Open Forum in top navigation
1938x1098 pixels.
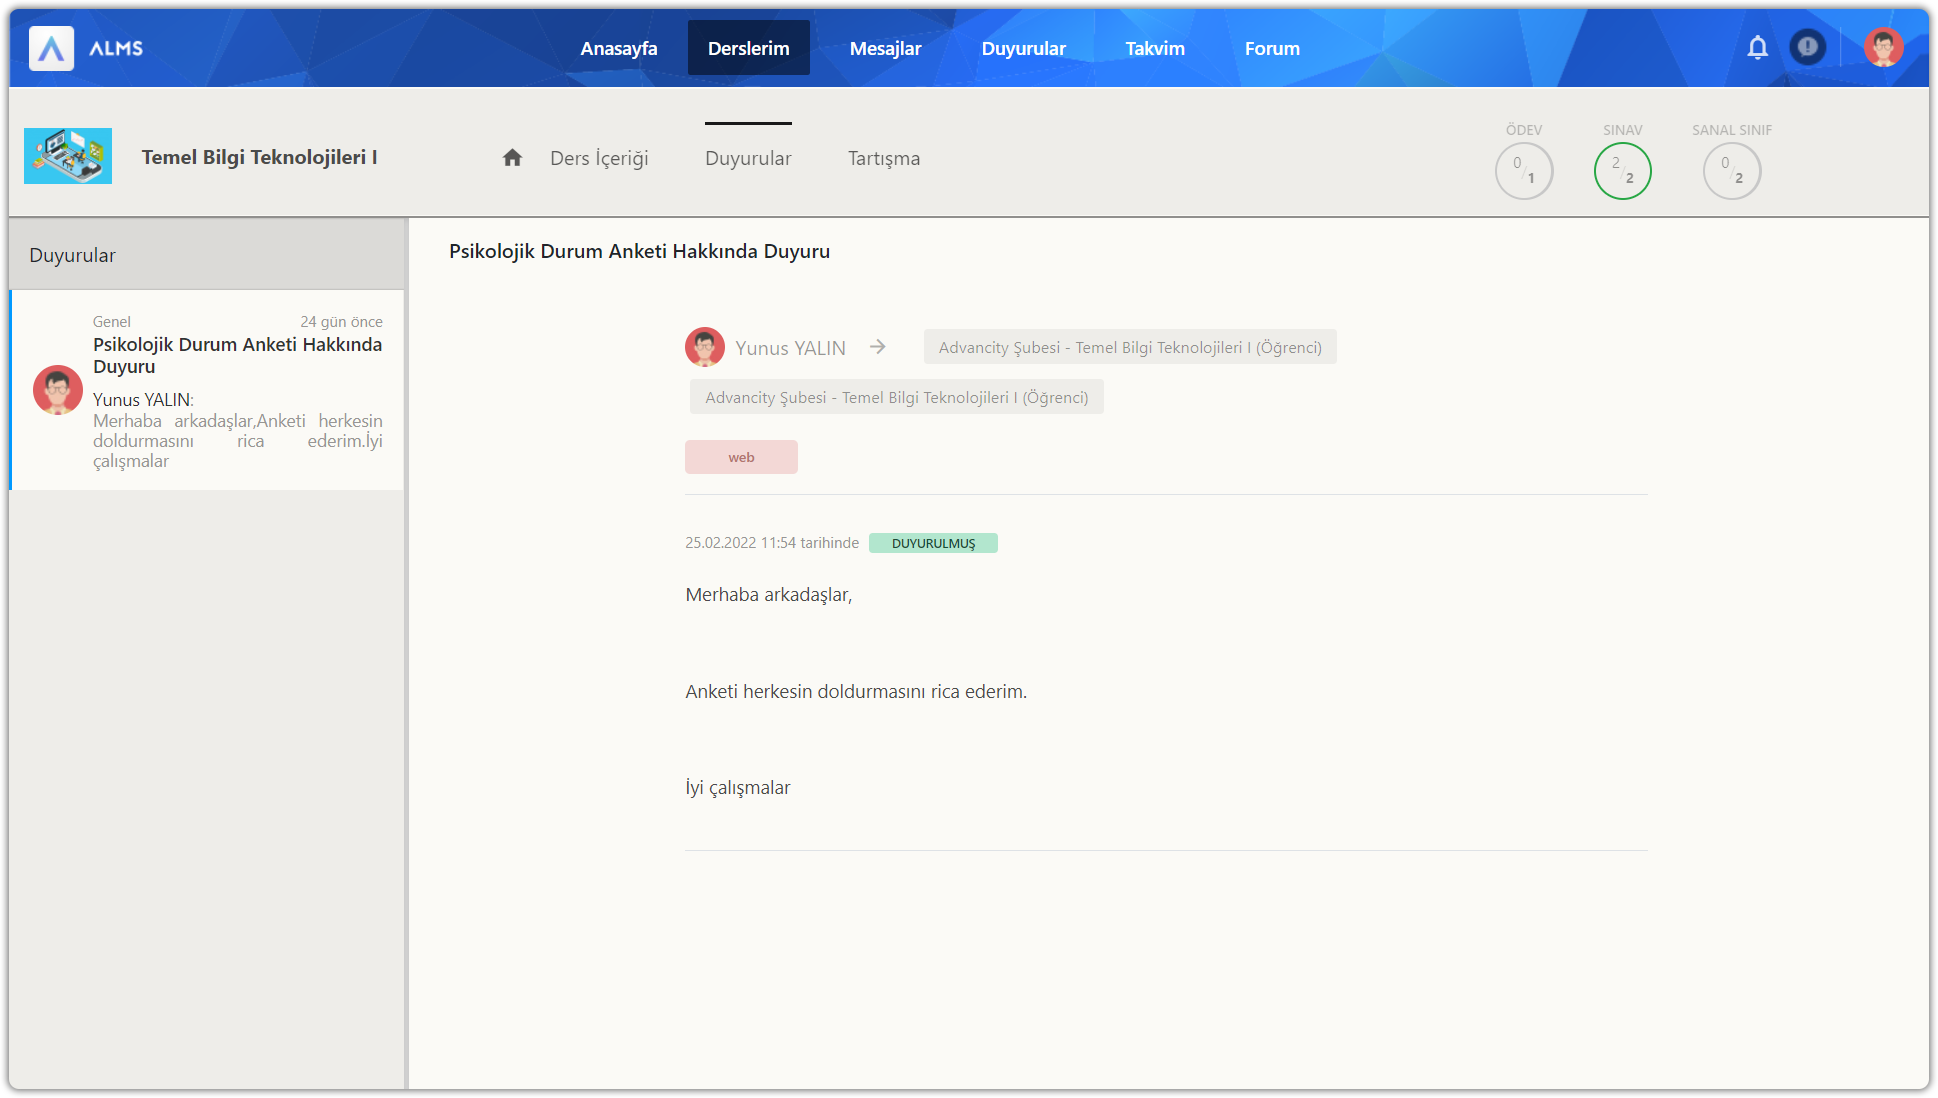1271,48
